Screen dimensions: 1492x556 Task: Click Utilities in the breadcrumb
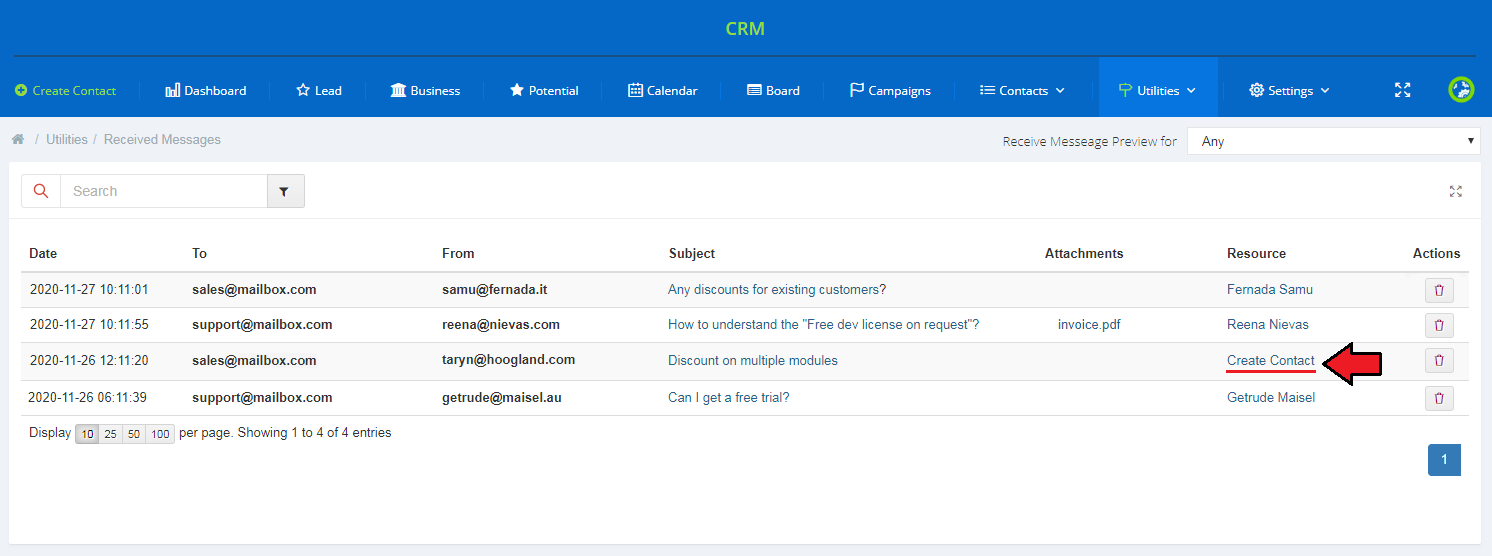tap(67, 139)
